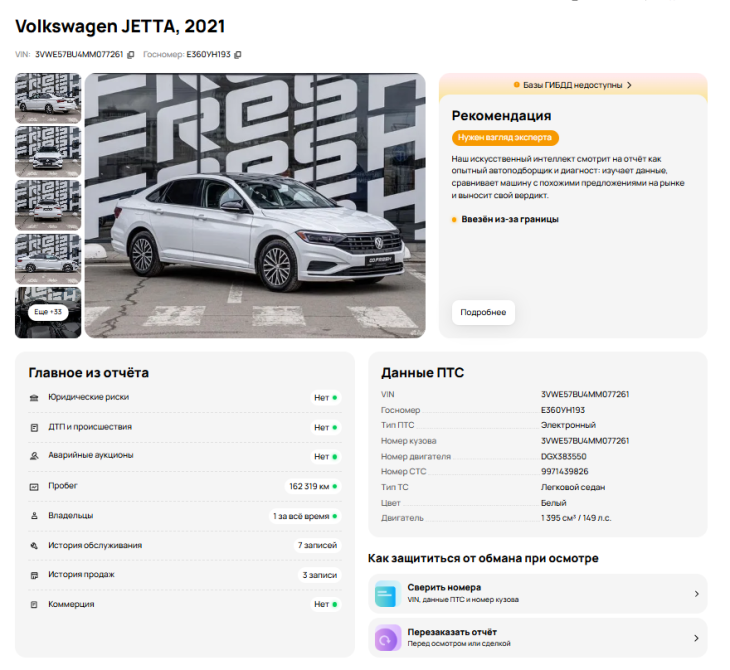This screenshot has height=670, width=730.
Task: Select the second front-view car thumbnail
Action: (x=48, y=151)
